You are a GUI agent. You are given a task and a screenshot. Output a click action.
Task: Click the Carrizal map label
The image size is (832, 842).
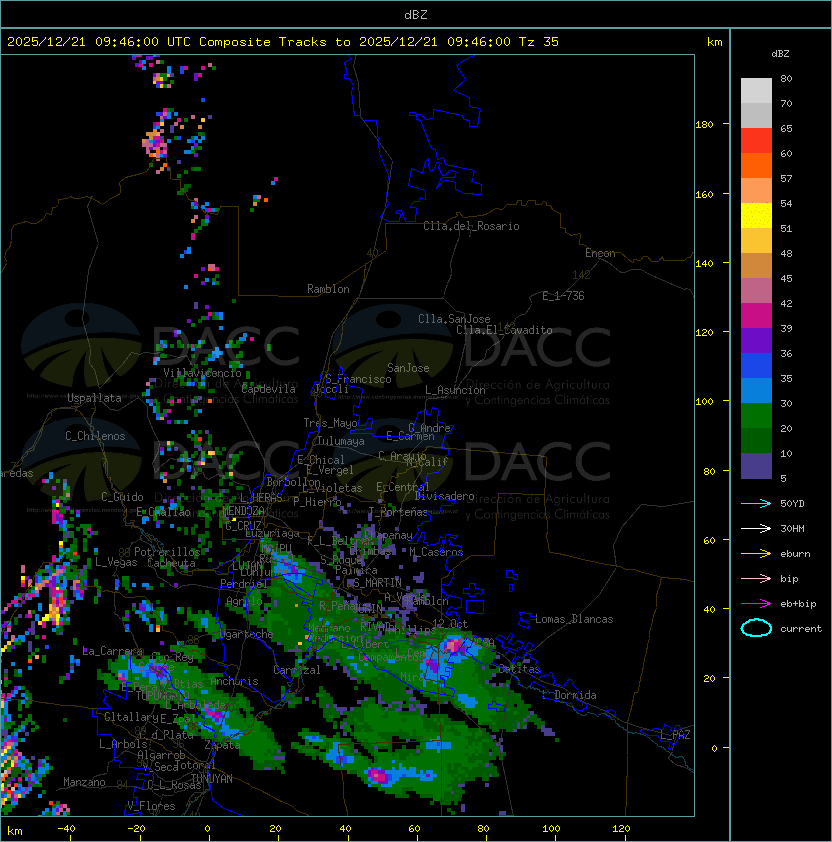(297, 670)
